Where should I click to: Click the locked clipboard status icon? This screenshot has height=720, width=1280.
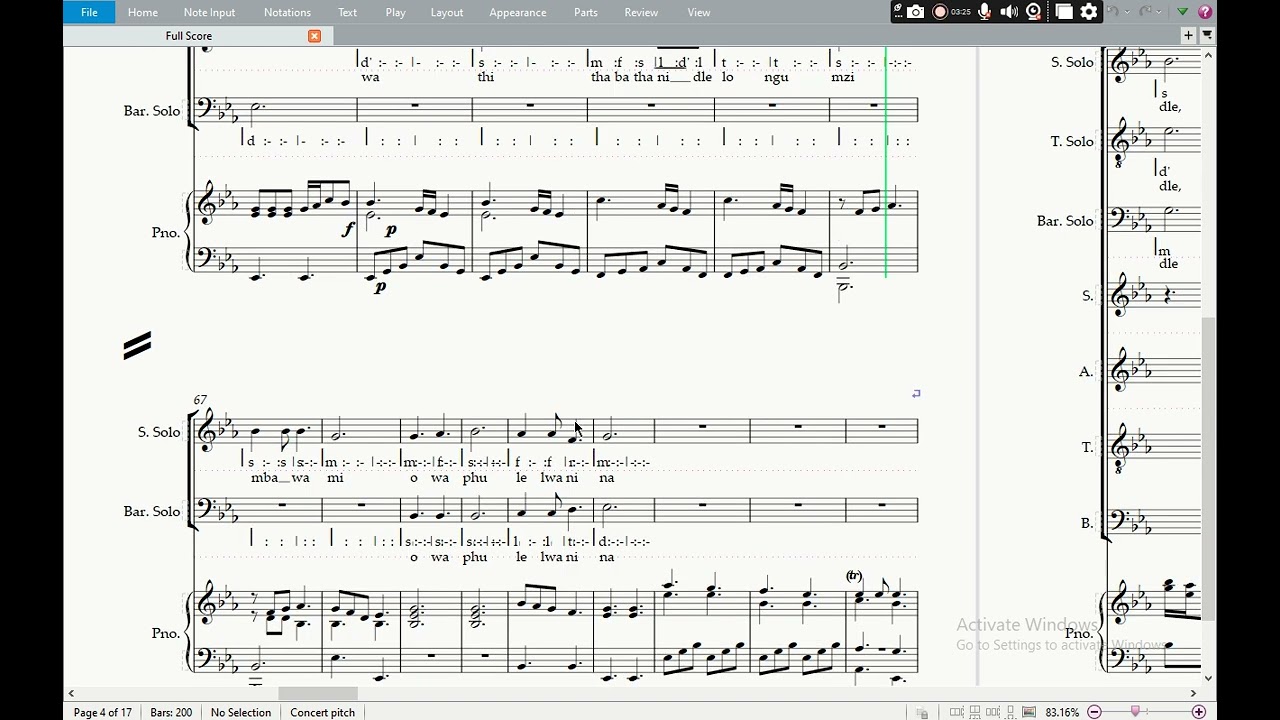coord(922,713)
